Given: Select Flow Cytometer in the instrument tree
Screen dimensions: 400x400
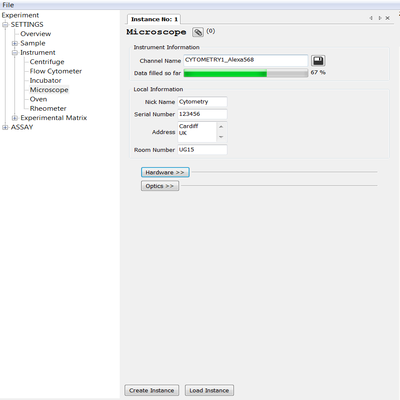Looking at the screenshot, I should tap(56, 71).
